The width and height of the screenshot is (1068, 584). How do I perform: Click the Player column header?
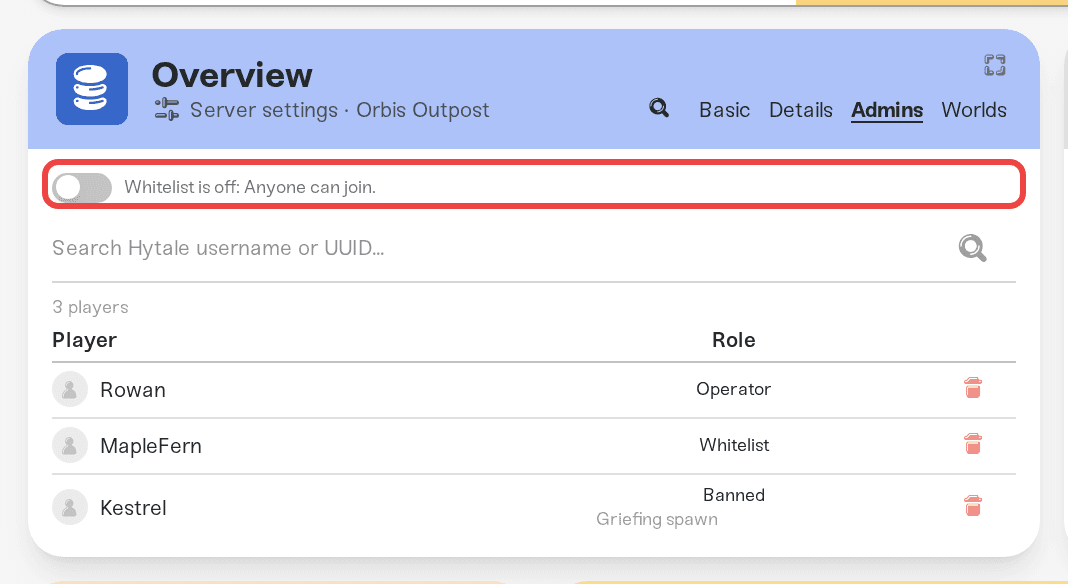[x=84, y=340]
